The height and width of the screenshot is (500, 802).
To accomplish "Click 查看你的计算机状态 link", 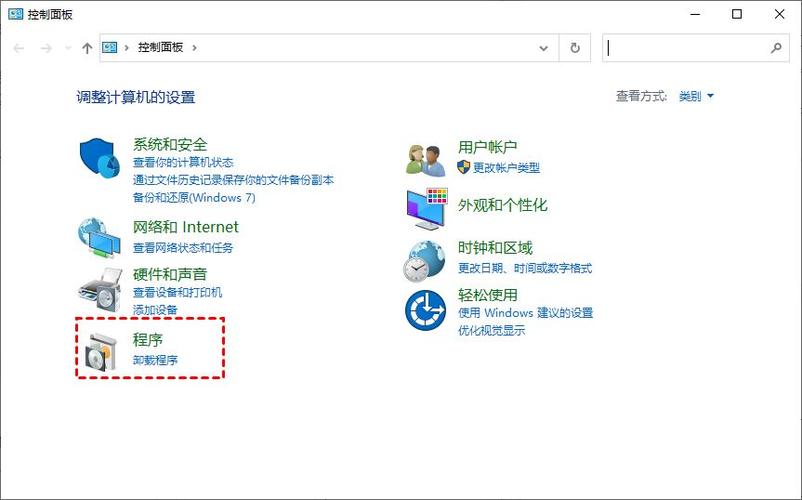I will coord(183,163).
